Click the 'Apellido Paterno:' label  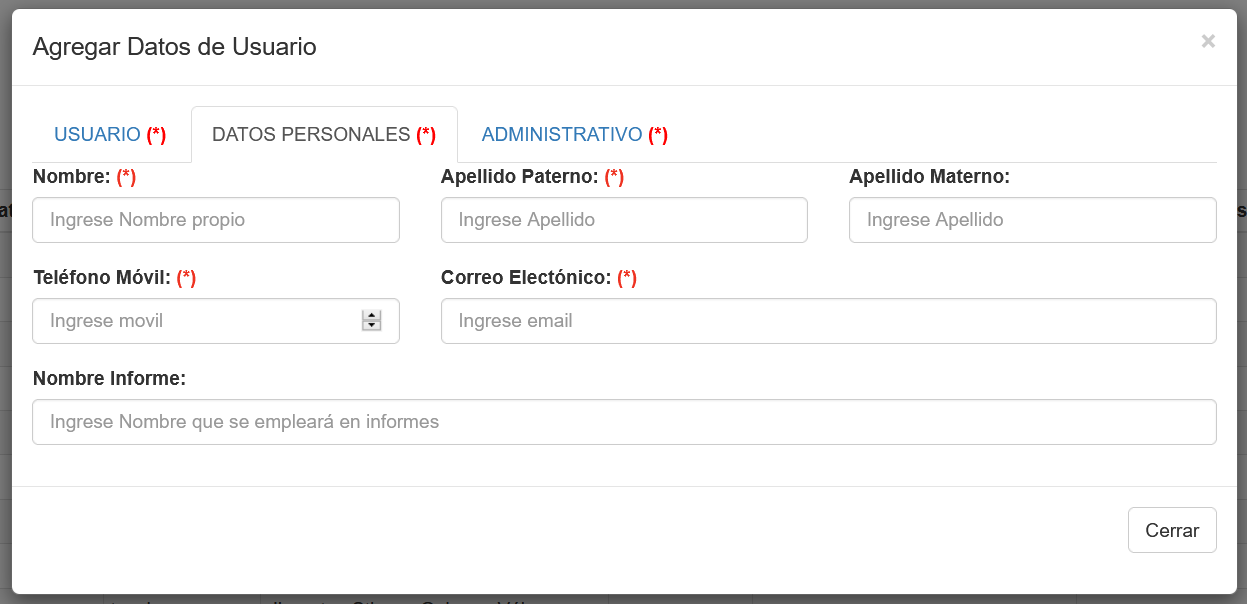(x=519, y=177)
